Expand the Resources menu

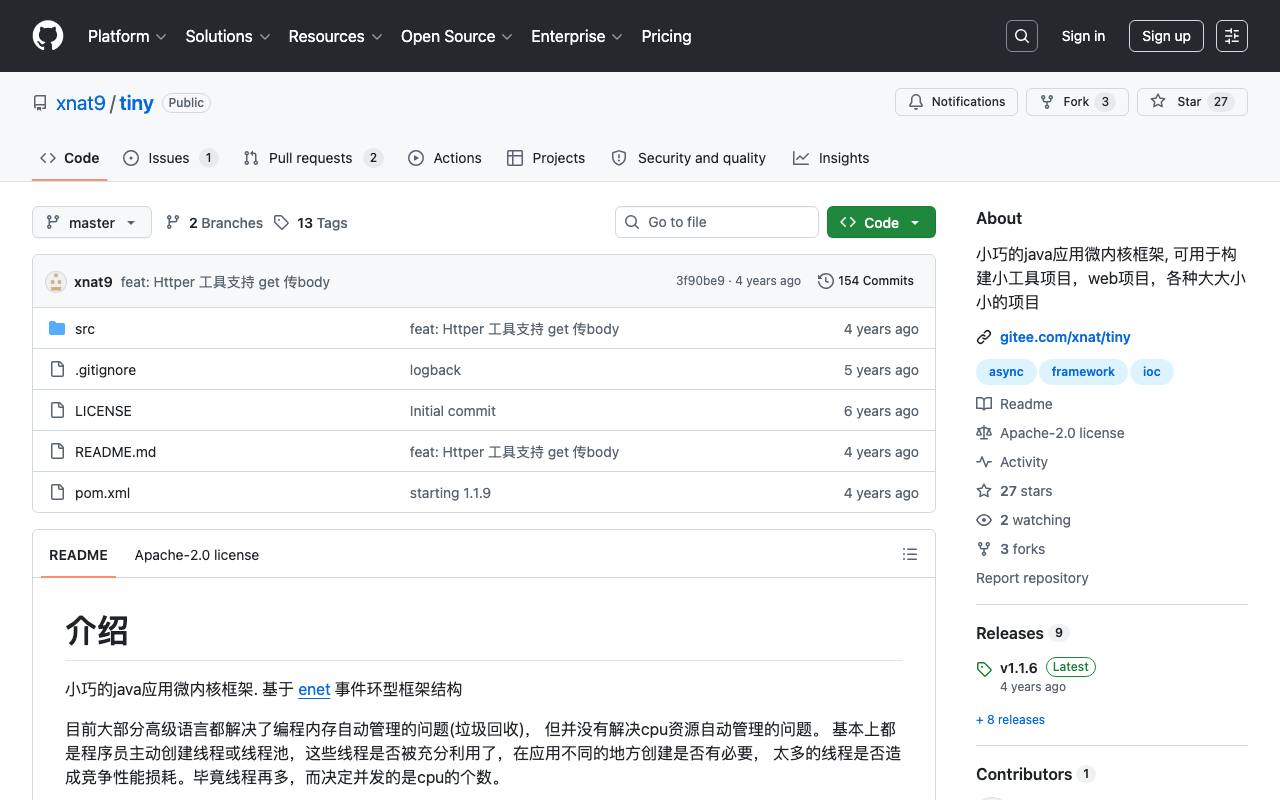pos(335,36)
